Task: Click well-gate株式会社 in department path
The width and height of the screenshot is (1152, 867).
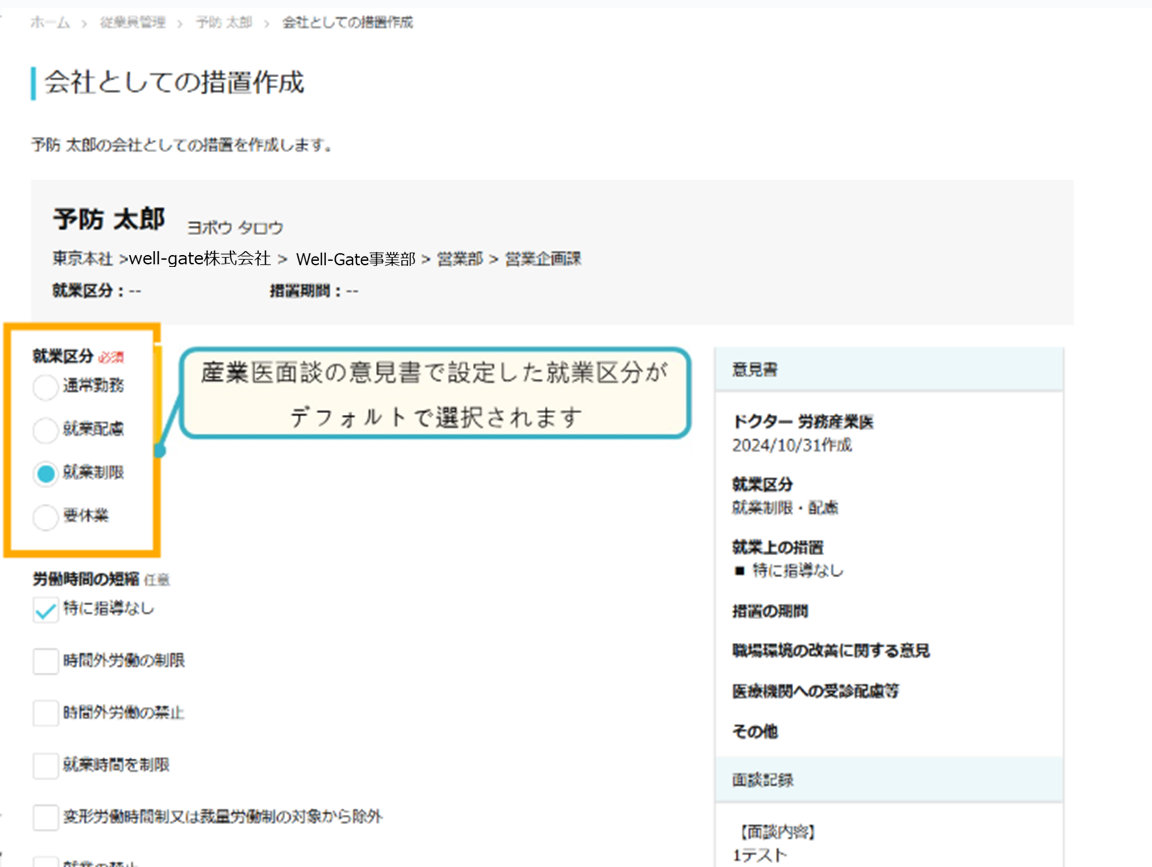Action: 200,259
